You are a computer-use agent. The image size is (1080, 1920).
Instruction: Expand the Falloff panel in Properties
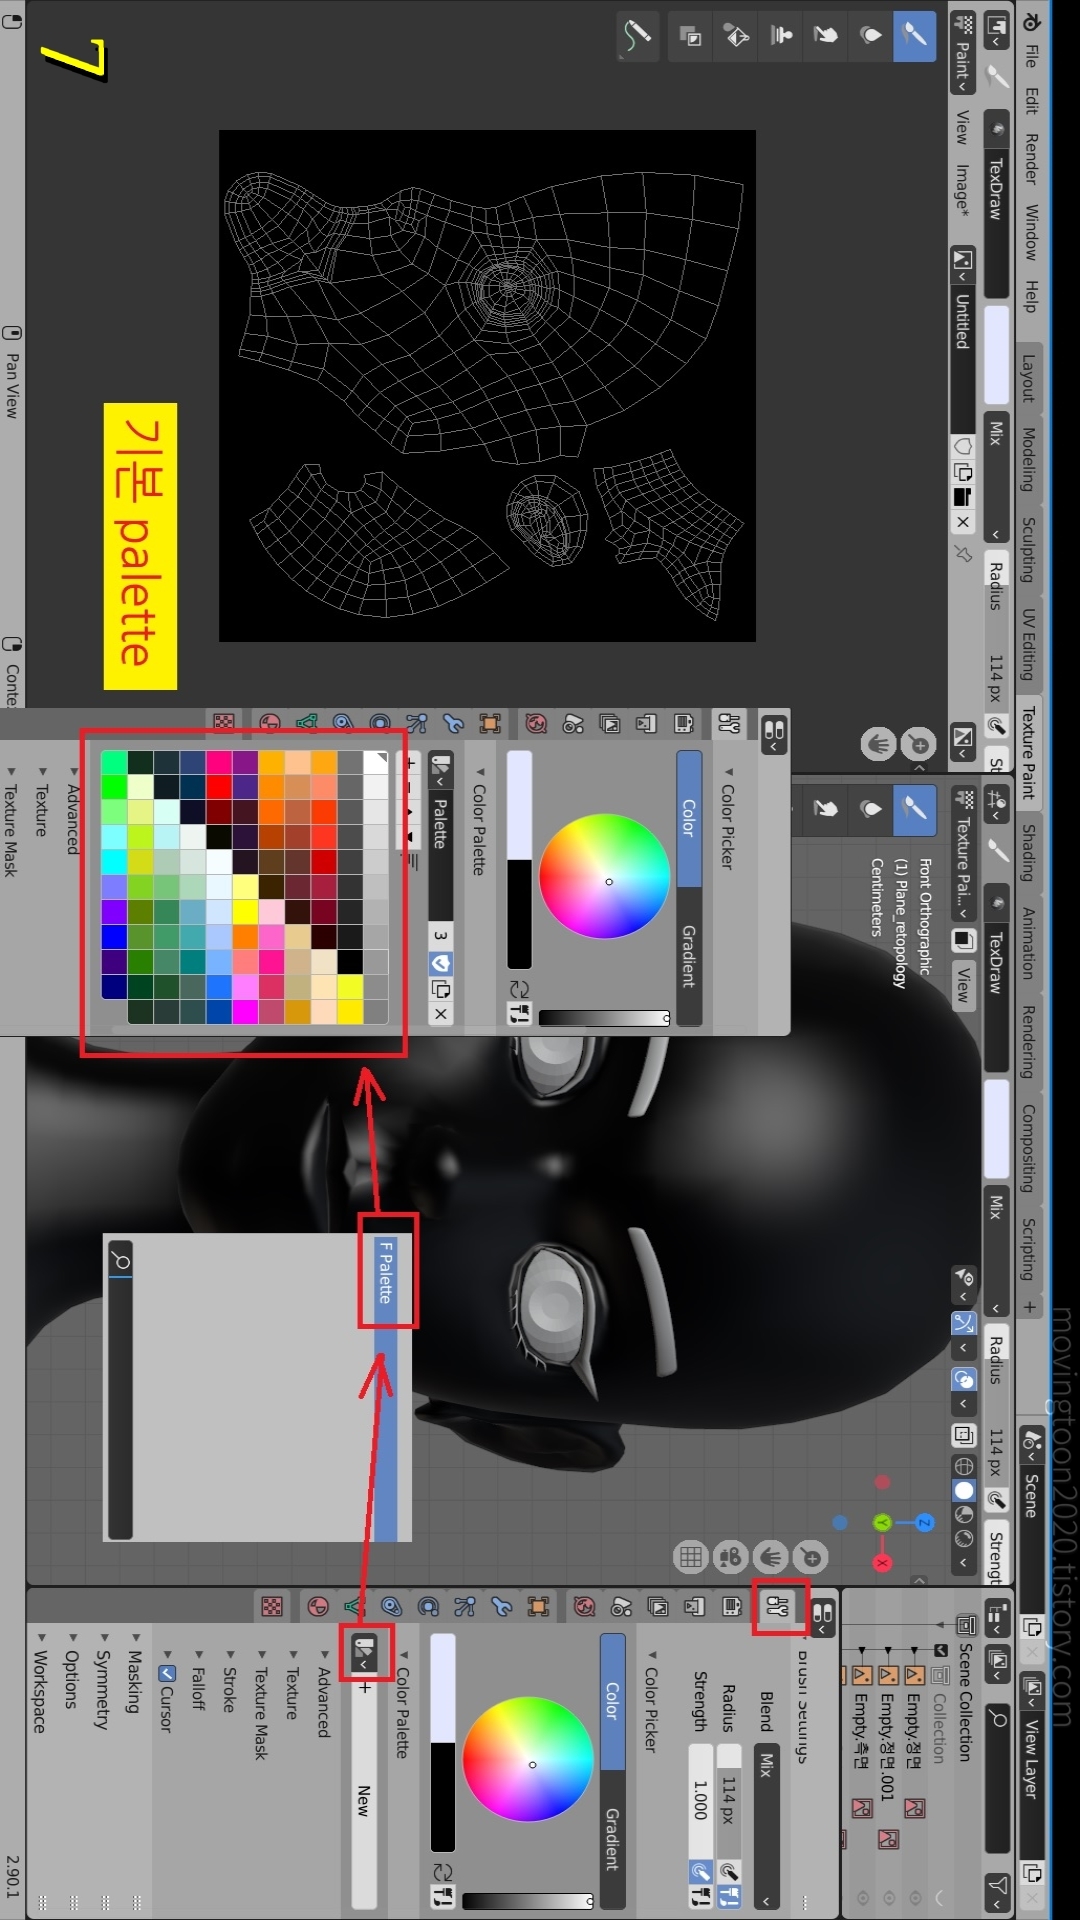tap(198, 1688)
